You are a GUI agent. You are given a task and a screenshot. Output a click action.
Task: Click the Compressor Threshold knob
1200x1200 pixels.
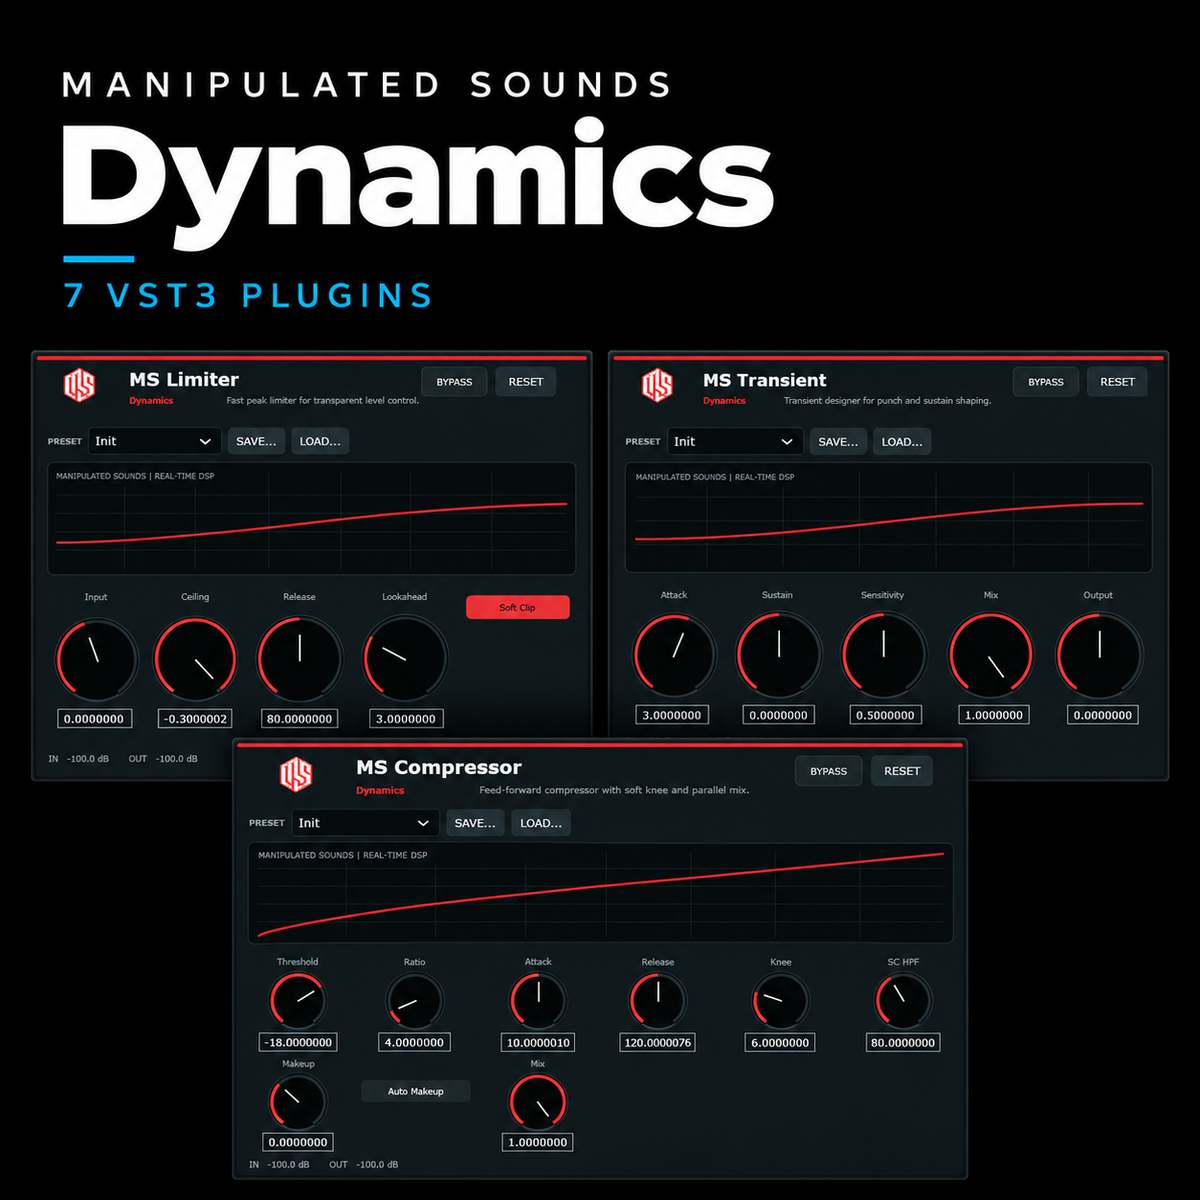298,1000
